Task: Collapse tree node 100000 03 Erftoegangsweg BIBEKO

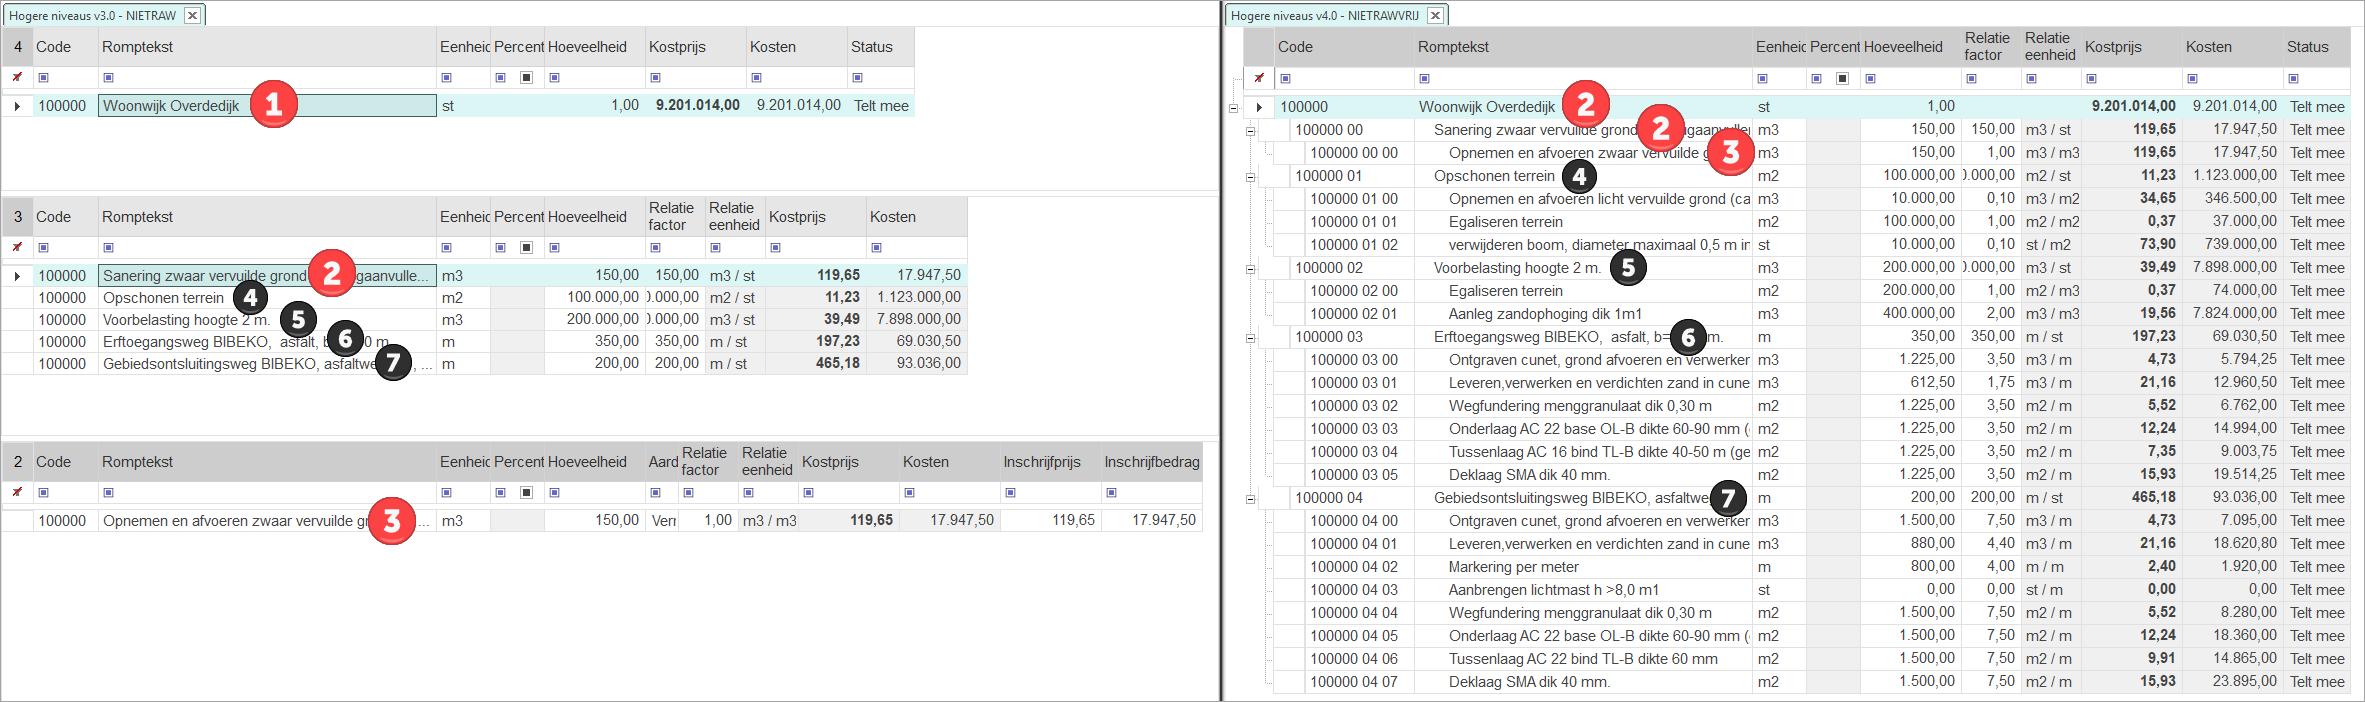Action: coord(1250,338)
